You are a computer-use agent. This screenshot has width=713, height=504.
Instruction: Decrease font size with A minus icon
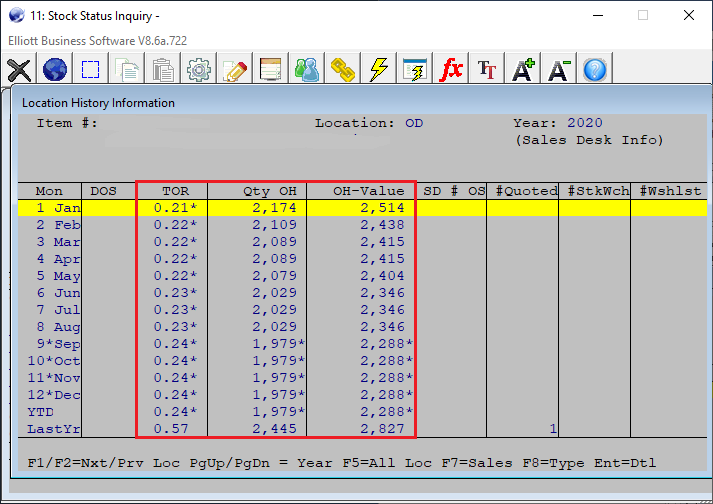tap(559, 70)
